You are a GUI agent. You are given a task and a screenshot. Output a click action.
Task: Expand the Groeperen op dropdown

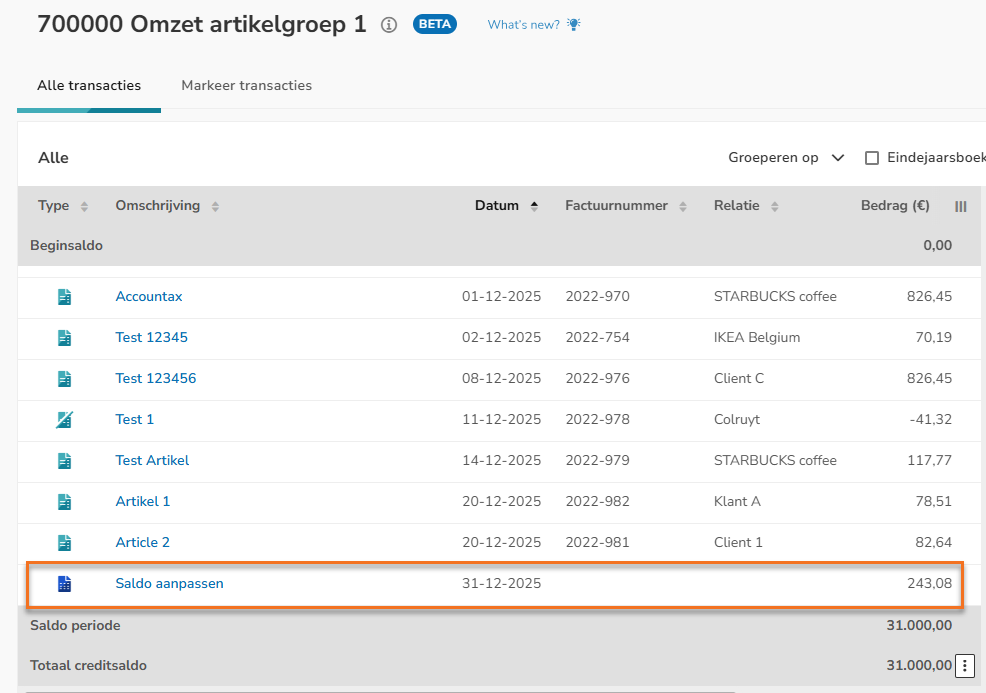tap(786, 158)
